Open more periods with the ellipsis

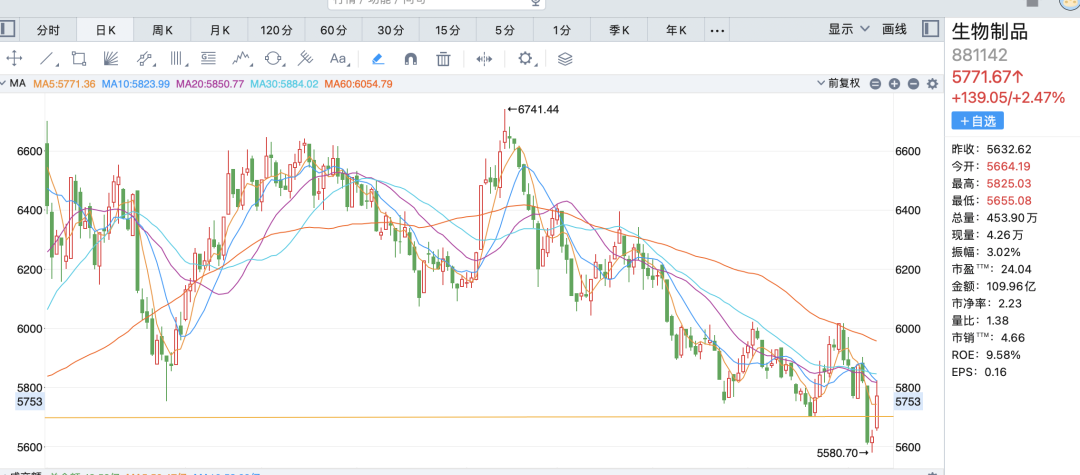click(x=717, y=30)
